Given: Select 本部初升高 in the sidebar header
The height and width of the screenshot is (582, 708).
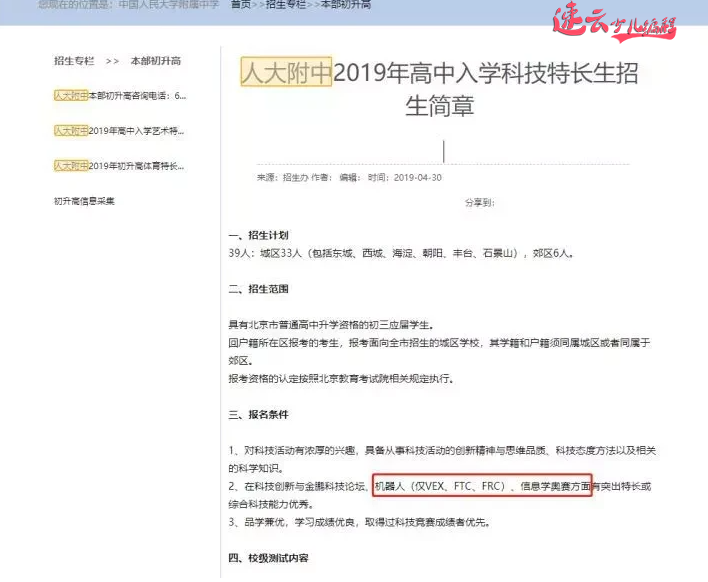Looking at the screenshot, I should 156,61.
